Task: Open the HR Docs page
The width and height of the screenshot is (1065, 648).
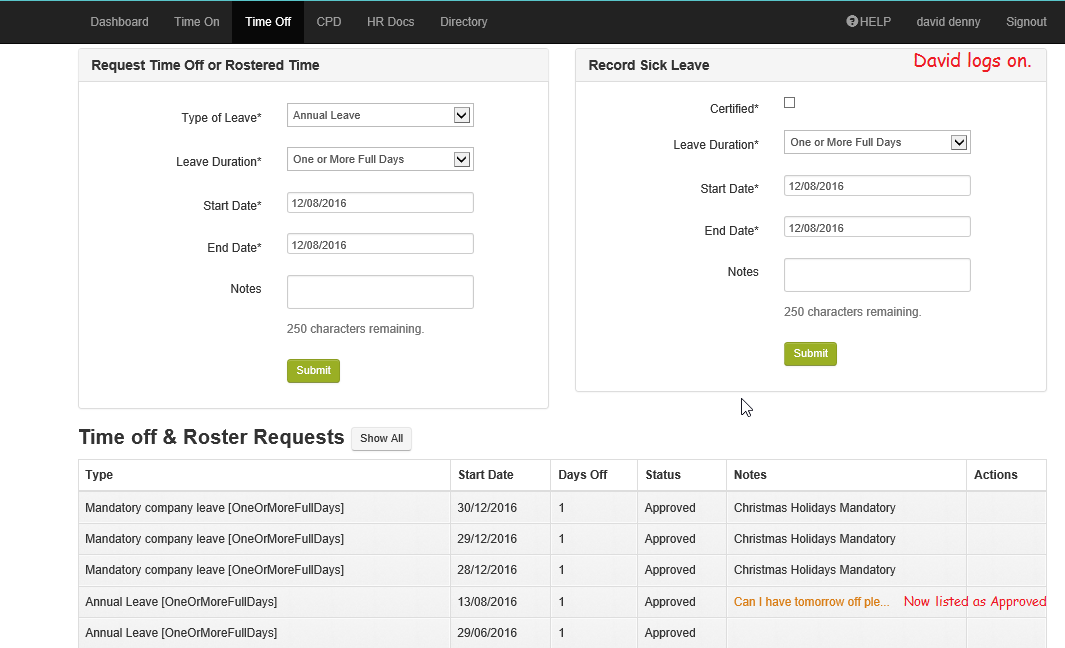Action: (x=390, y=22)
